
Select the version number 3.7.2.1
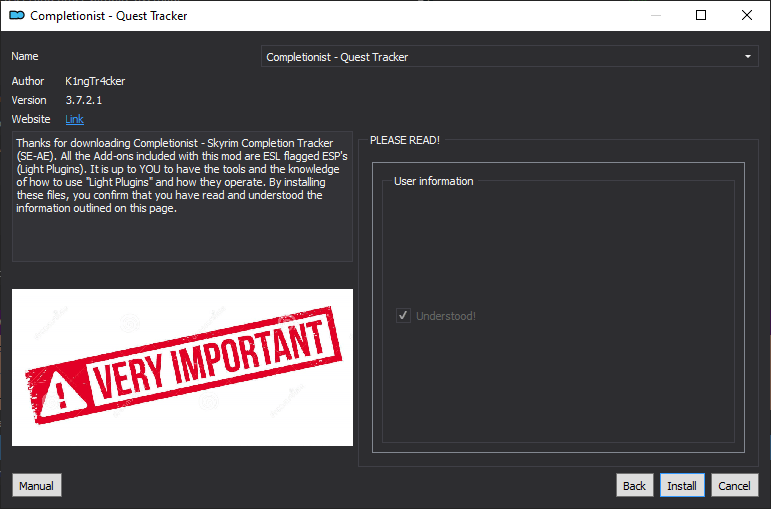point(84,100)
